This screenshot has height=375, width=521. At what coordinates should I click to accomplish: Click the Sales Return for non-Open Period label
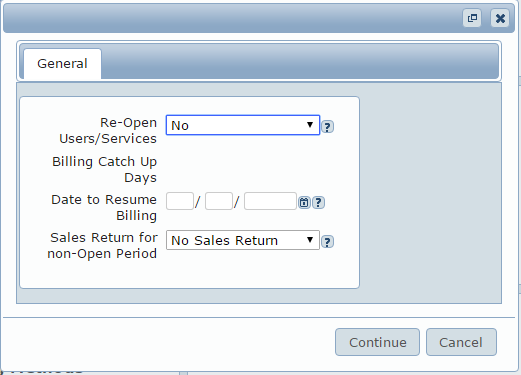click(102, 245)
